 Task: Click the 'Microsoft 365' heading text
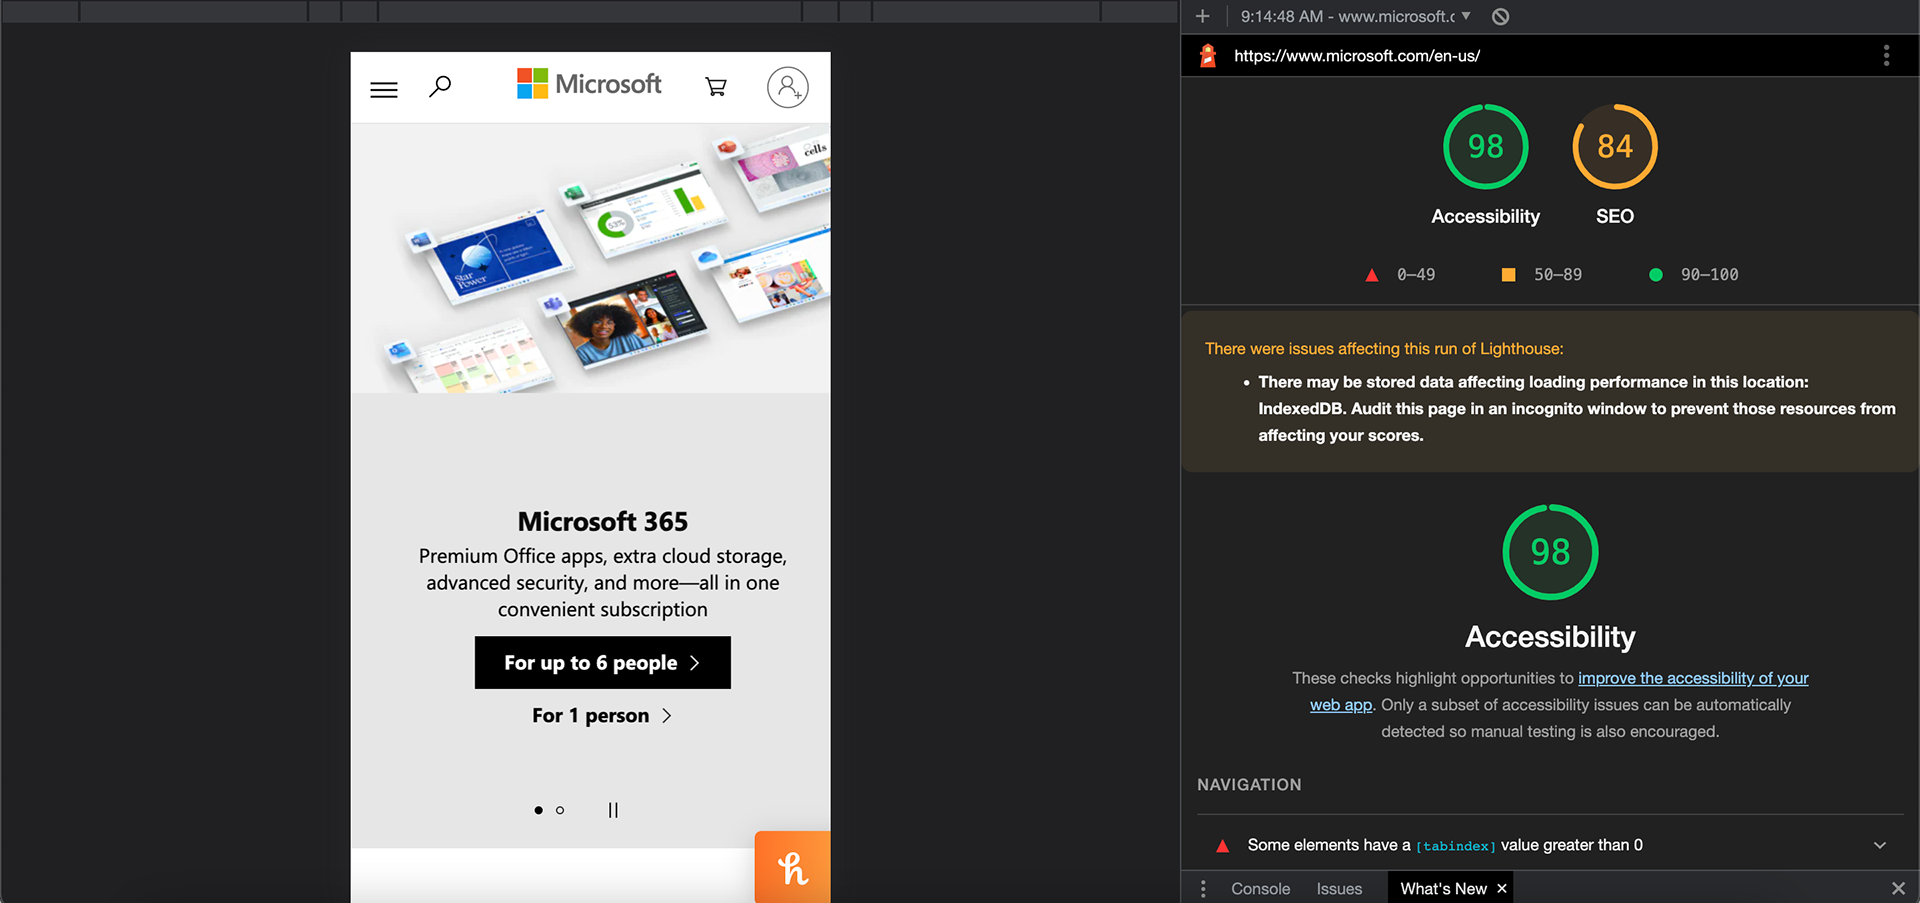603,521
